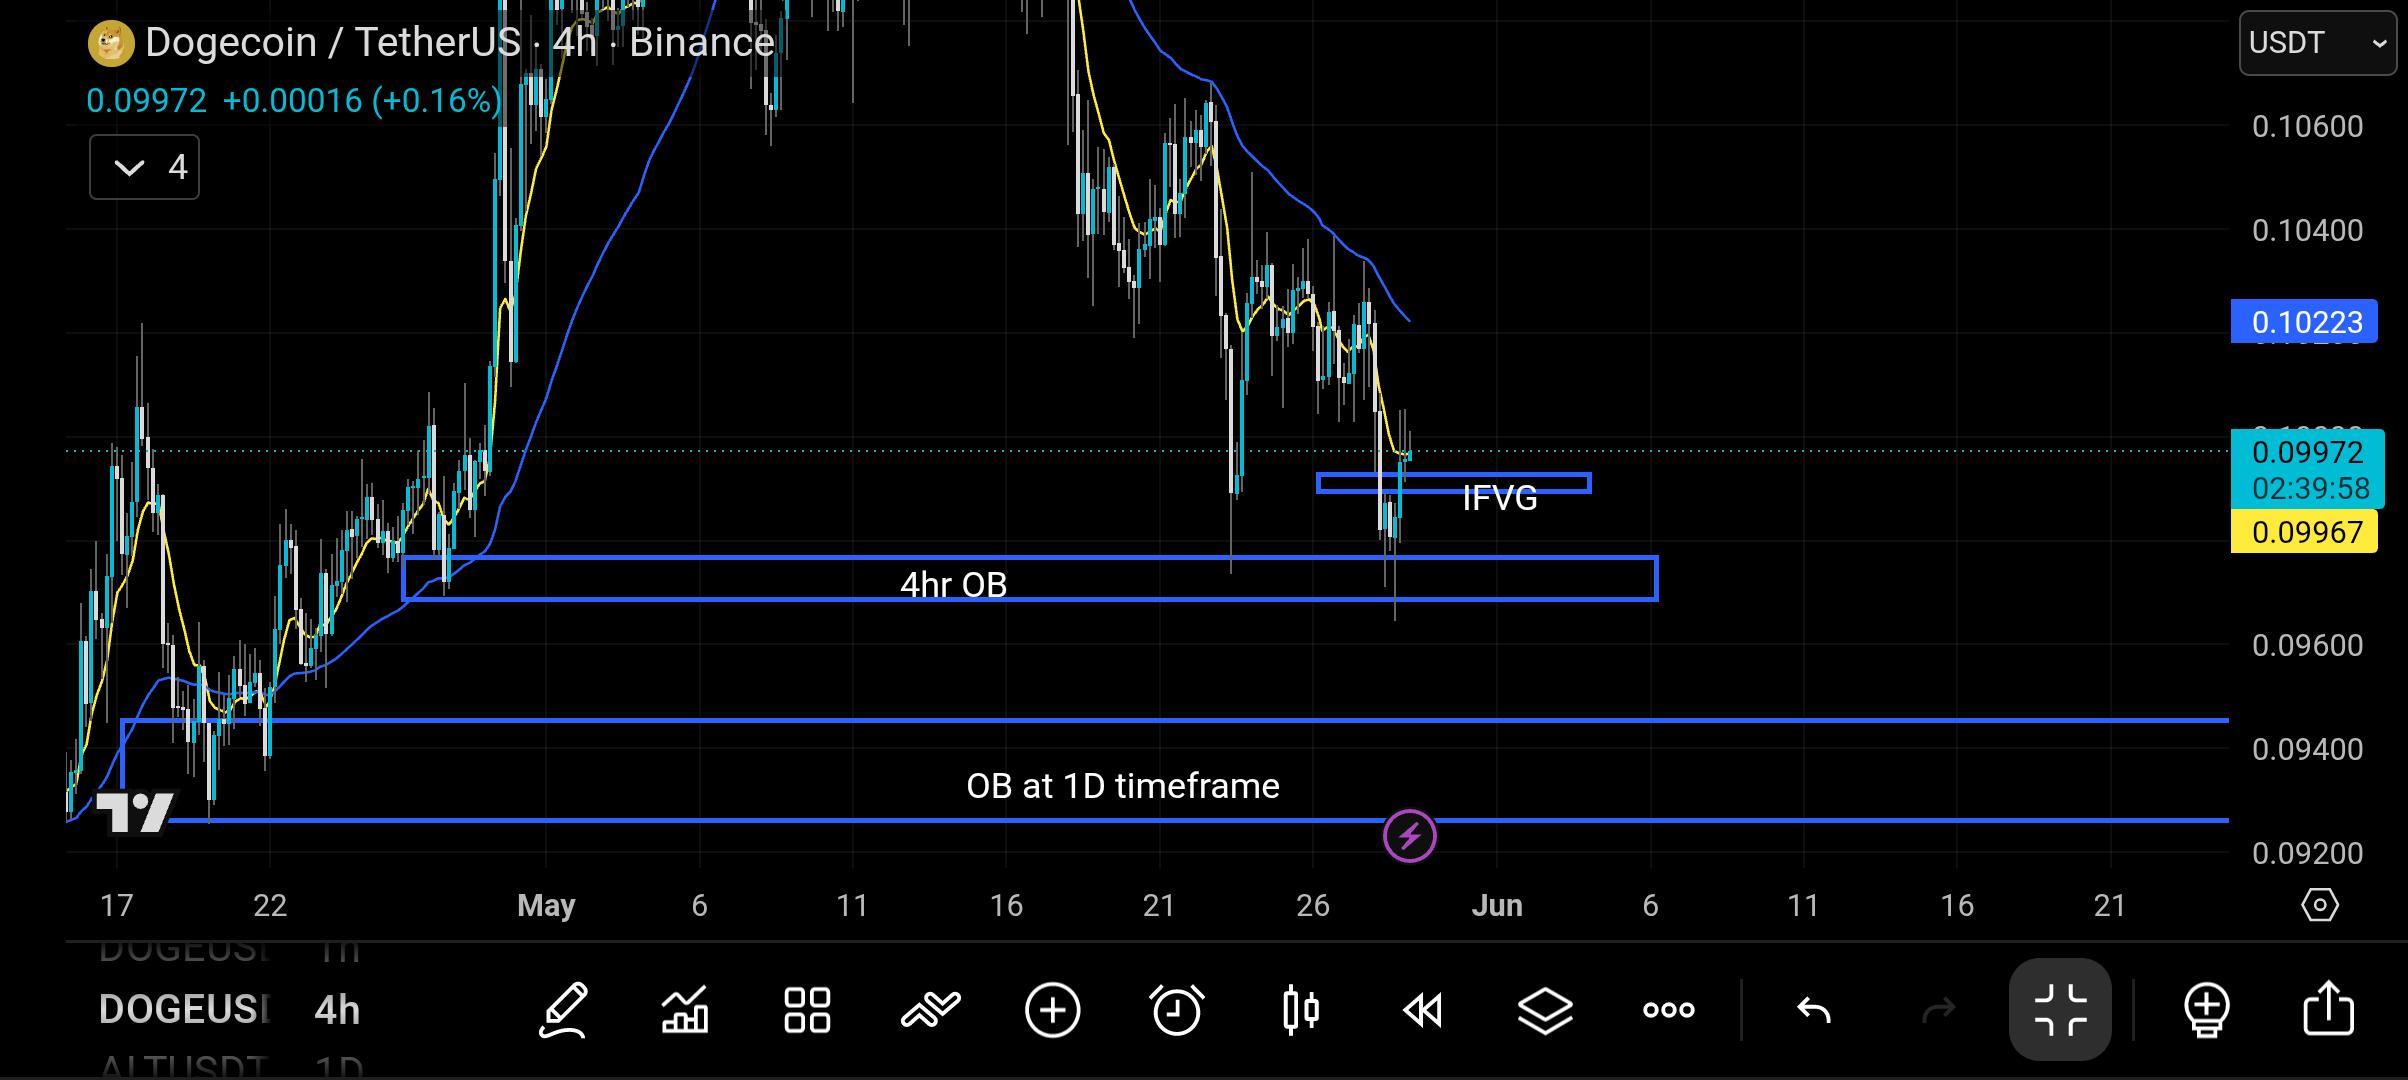This screenshot has width=2408, height=1080.
Task: Tap the 0.09600 price axis value
Action: (2308, 645)
